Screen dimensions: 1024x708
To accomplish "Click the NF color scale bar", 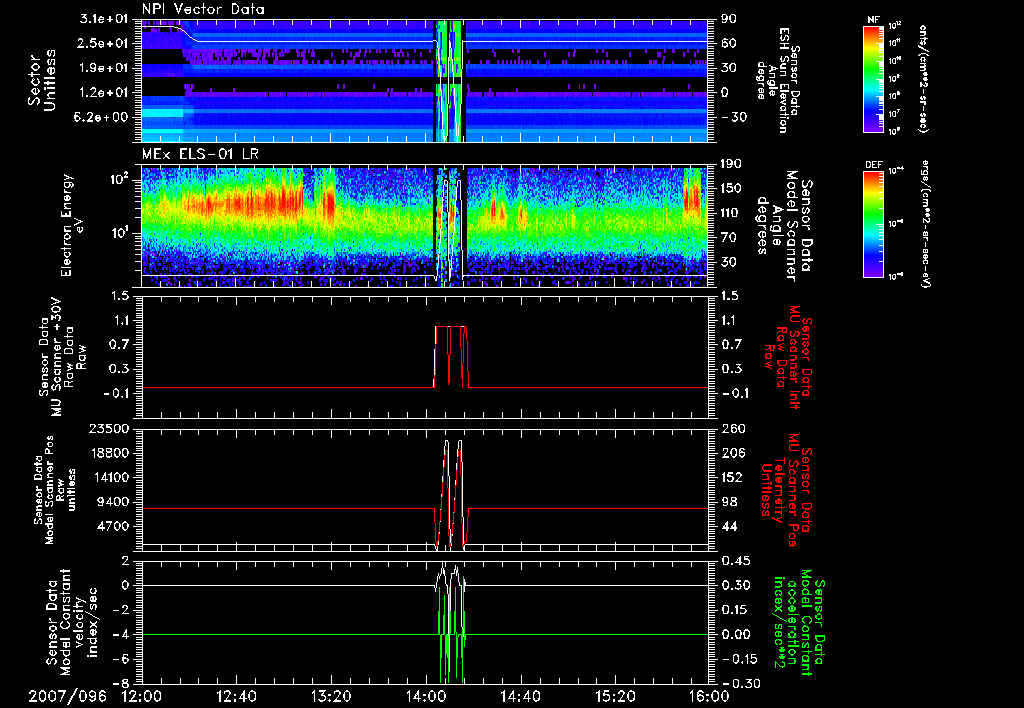I will [873, 79].
